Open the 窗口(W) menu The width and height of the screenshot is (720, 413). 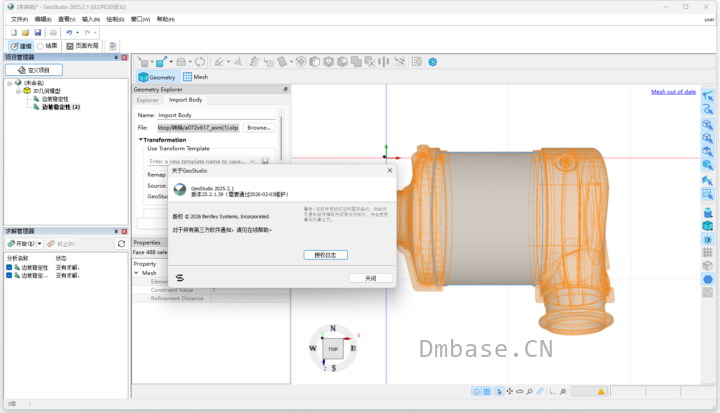pos(141,19)
